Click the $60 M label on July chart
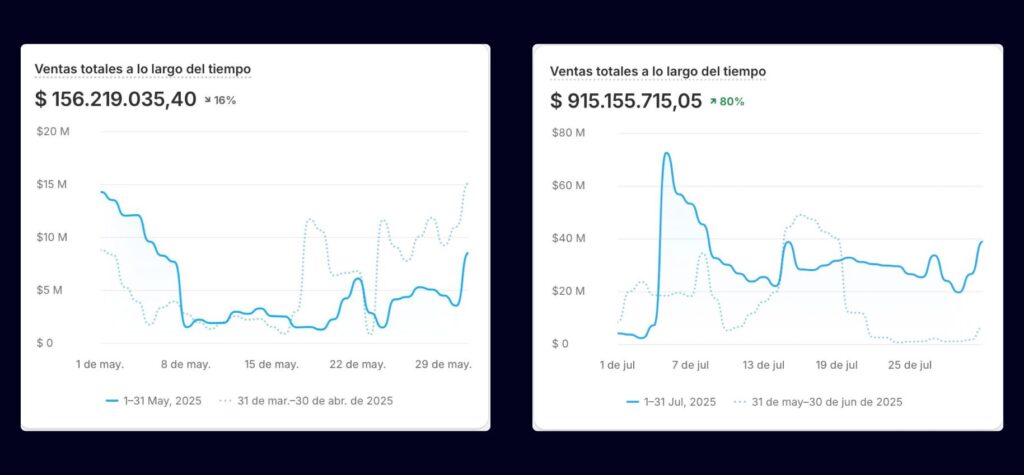Viewport: 1024px width, 475px height. pos(567,186)
